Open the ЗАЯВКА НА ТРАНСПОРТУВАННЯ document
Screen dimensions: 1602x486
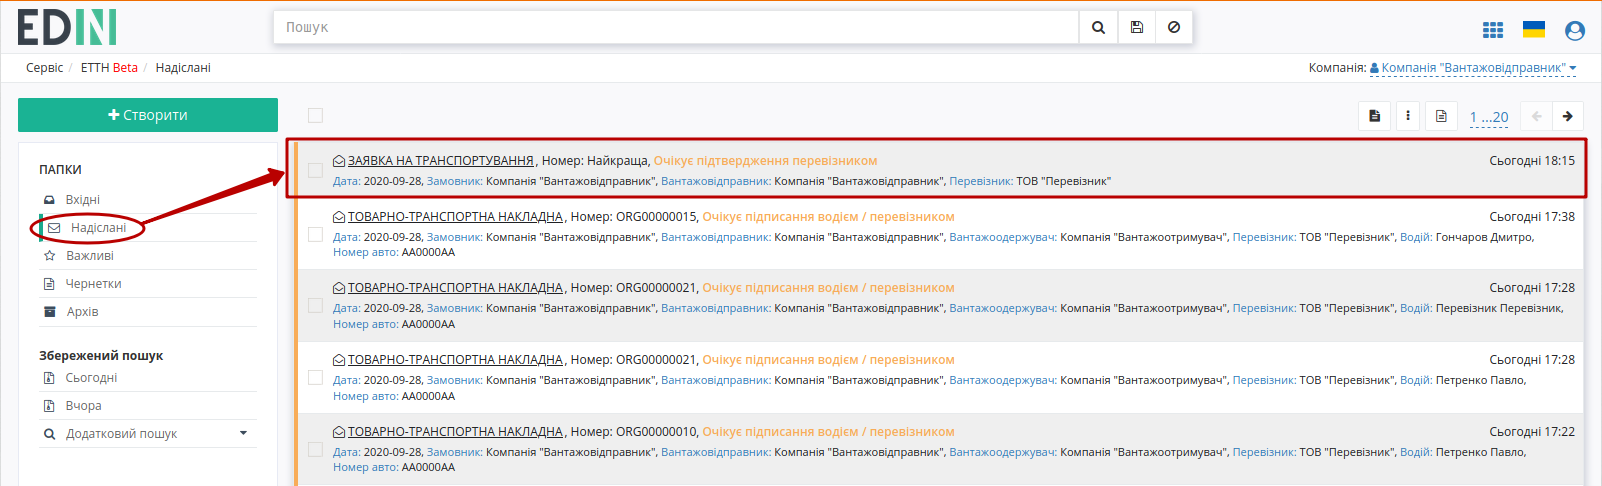pyautogui.click(x=440, y=161)
